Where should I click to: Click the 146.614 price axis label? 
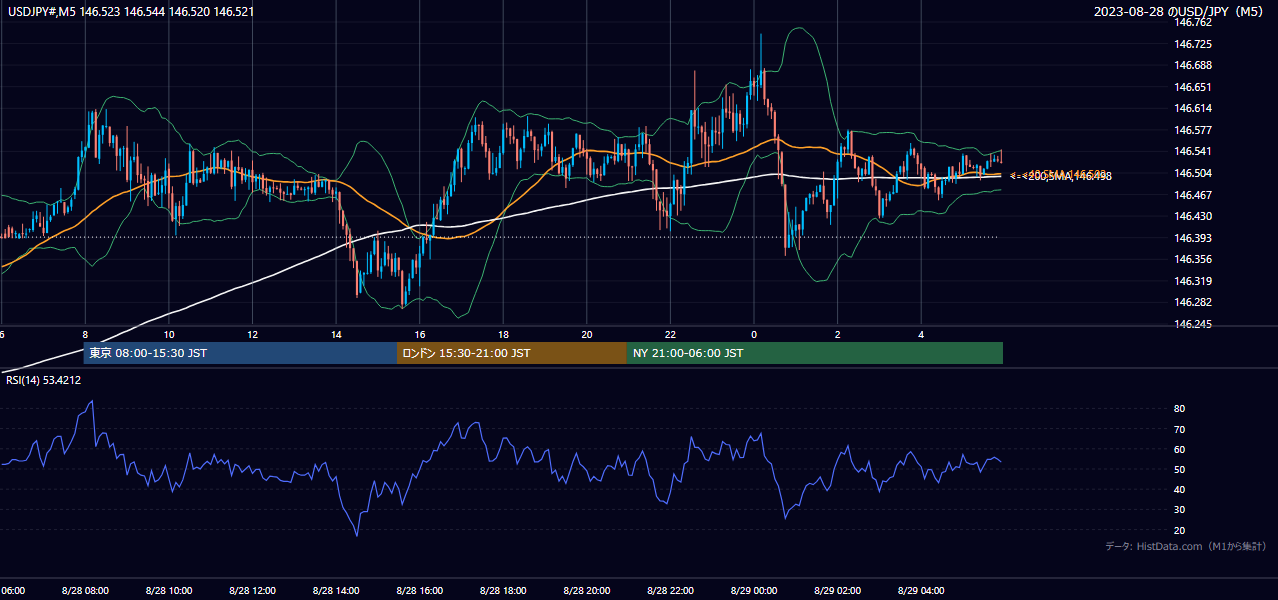[1194, 108]
